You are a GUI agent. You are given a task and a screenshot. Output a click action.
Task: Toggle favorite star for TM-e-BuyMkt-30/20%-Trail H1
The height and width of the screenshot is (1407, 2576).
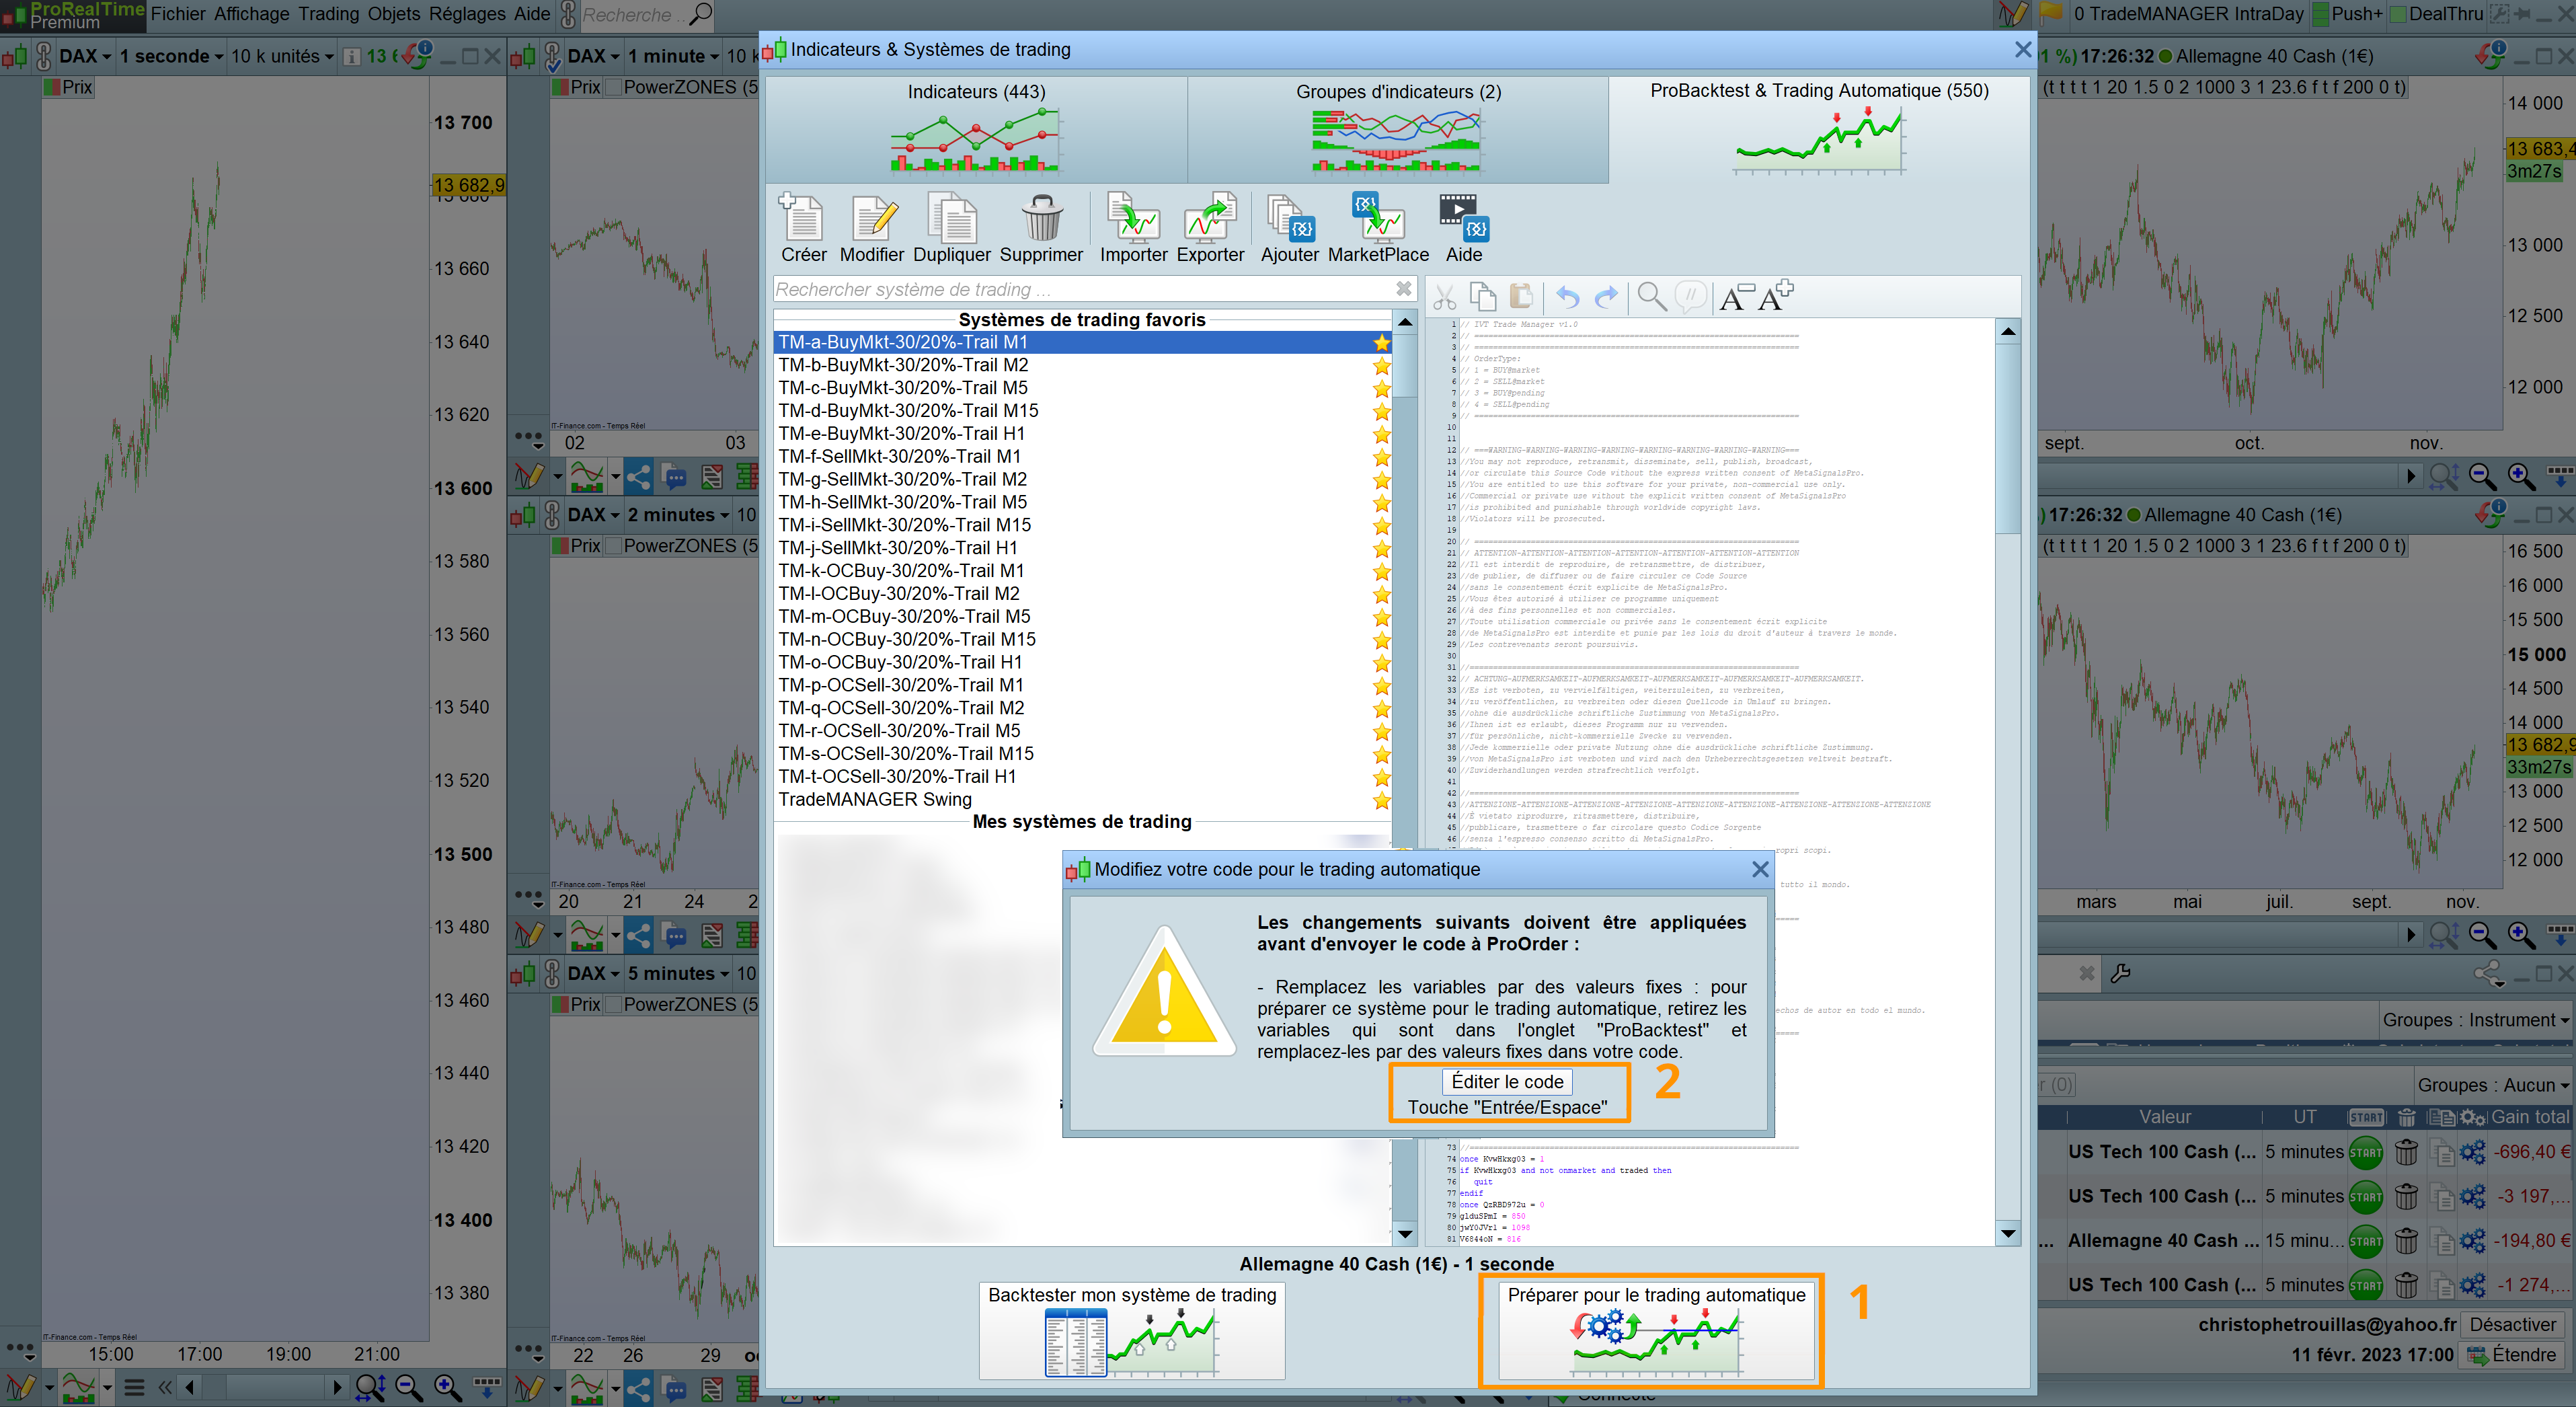tap(1381, 434)
